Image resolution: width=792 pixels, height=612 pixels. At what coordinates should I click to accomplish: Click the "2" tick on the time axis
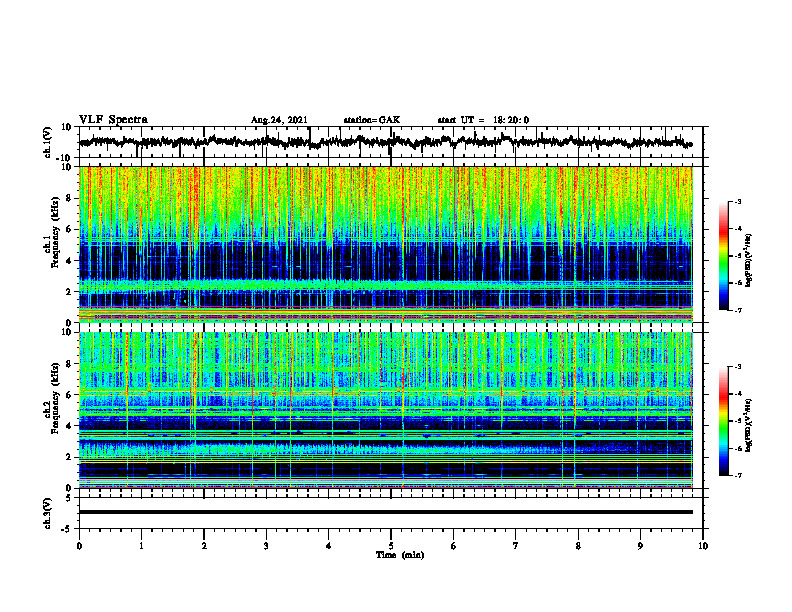pyautogui.click(x=204, y=546)
